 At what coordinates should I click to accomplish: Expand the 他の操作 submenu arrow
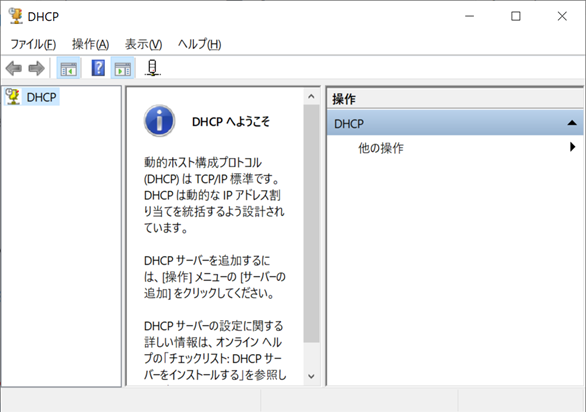pyautogui.click(x=573, y=147)
